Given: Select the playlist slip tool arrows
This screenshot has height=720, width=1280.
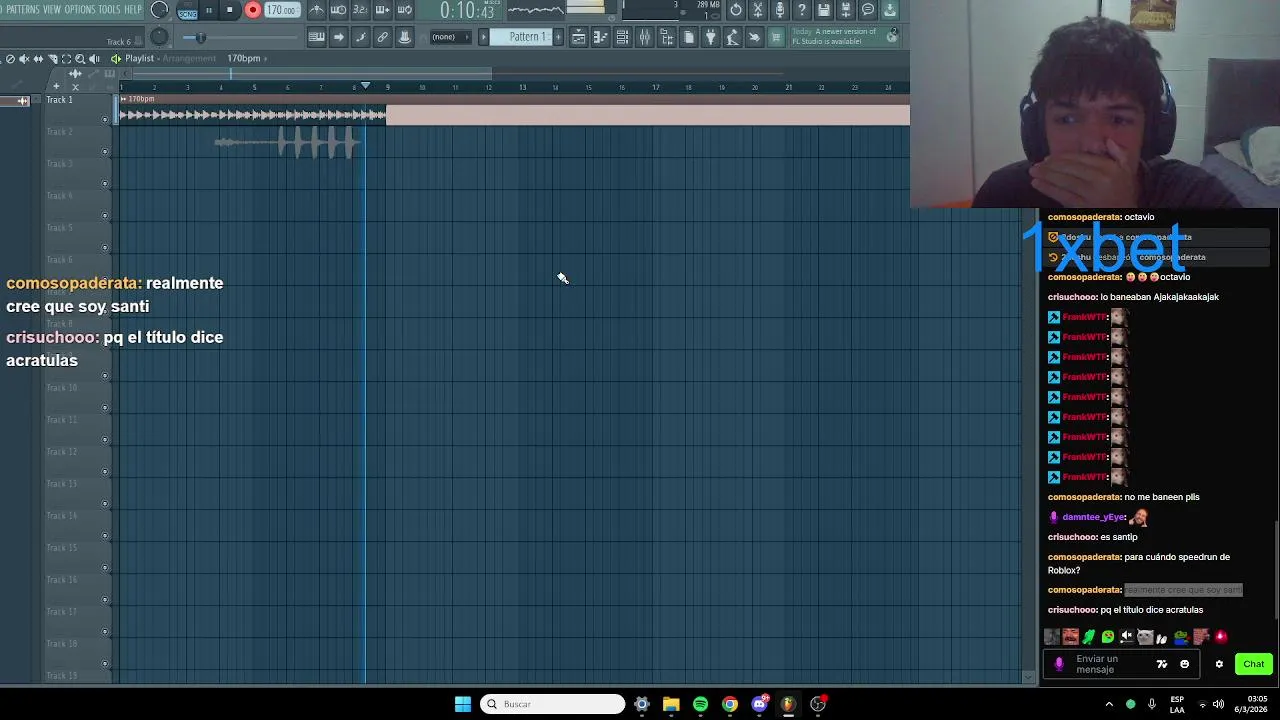Looking at the screenshot, I should pyautogui.click(x=38, y=58).
